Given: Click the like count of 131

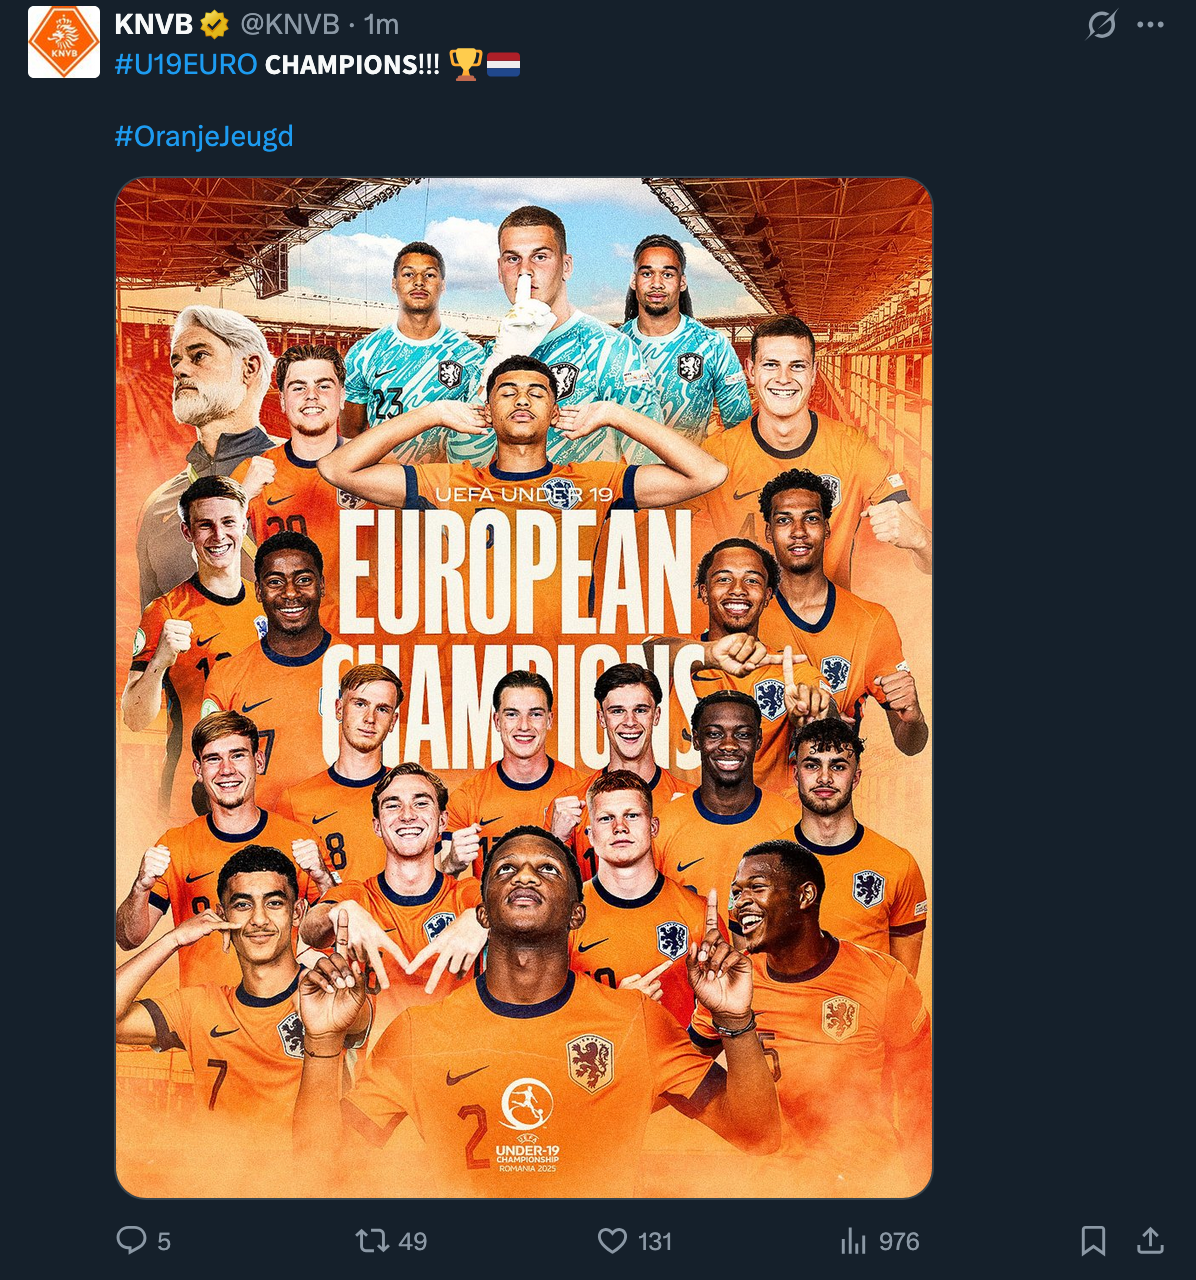Looking at the screenshot, I should pyautogui.click(x=655, y=1242).
